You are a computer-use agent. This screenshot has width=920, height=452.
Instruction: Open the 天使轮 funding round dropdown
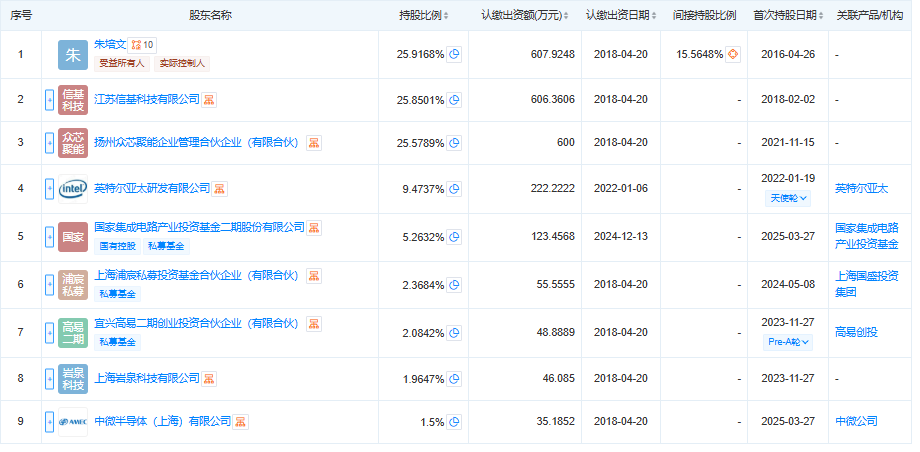coord(788,198)
